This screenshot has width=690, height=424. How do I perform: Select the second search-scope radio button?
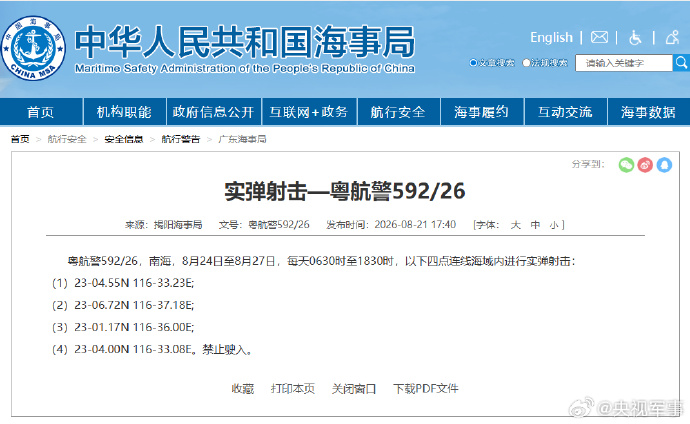coord(526,63)
